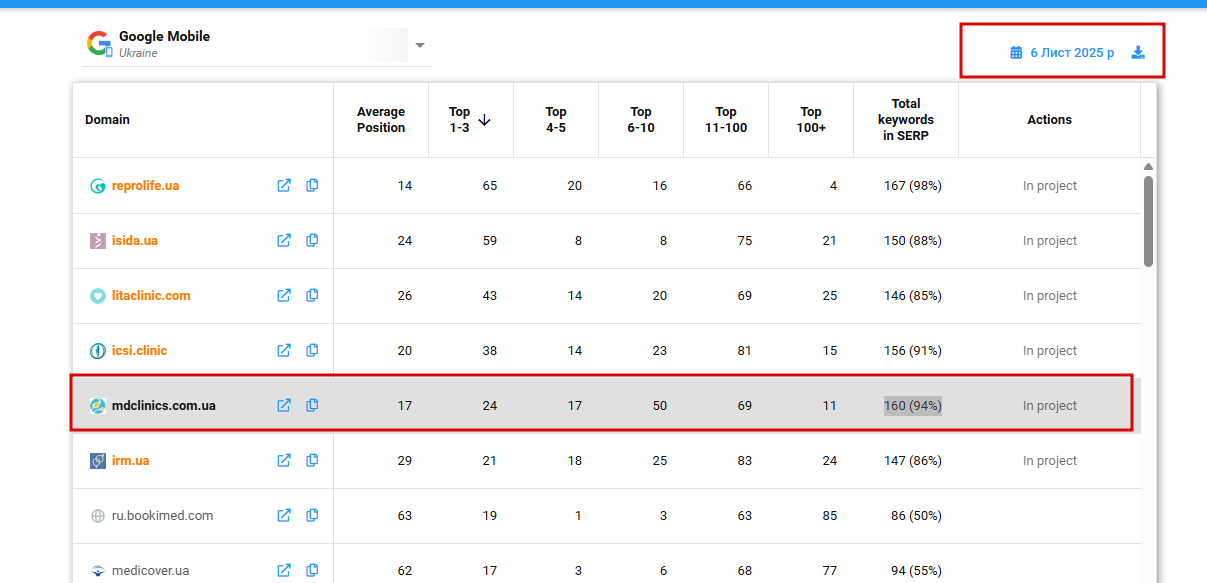Open isida.ua external link icon
This screenshot has height=583, width=1207.
[284, 240]
